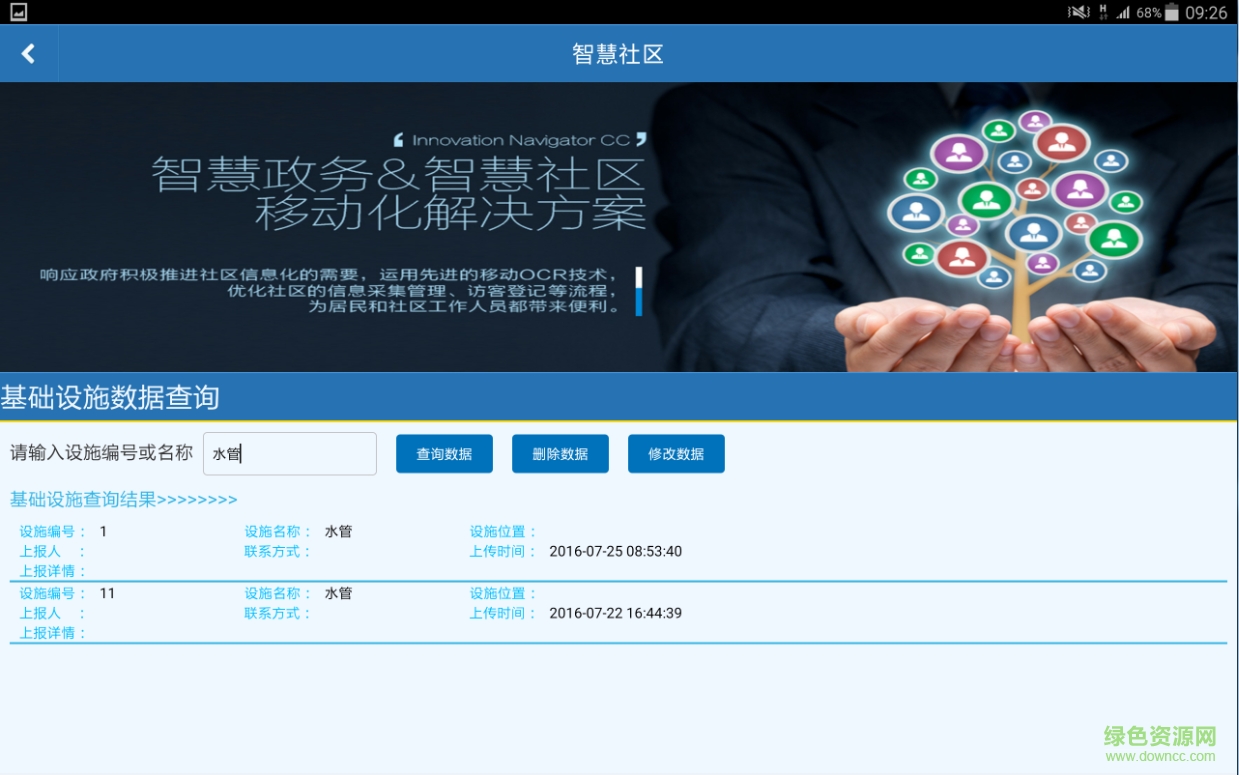
Task: Expand the 基础设施查询结果>>>>>>>> label
Action: [123, 500]
